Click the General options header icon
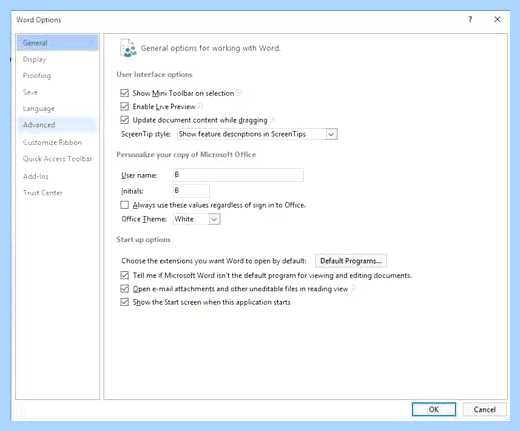This screenshot has width=520, height=431. (x=128, y=48)
